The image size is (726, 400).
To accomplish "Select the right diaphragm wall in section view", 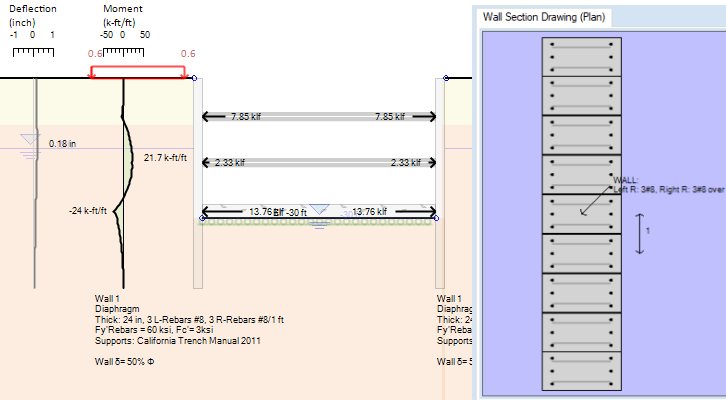I will pos(440,183).
